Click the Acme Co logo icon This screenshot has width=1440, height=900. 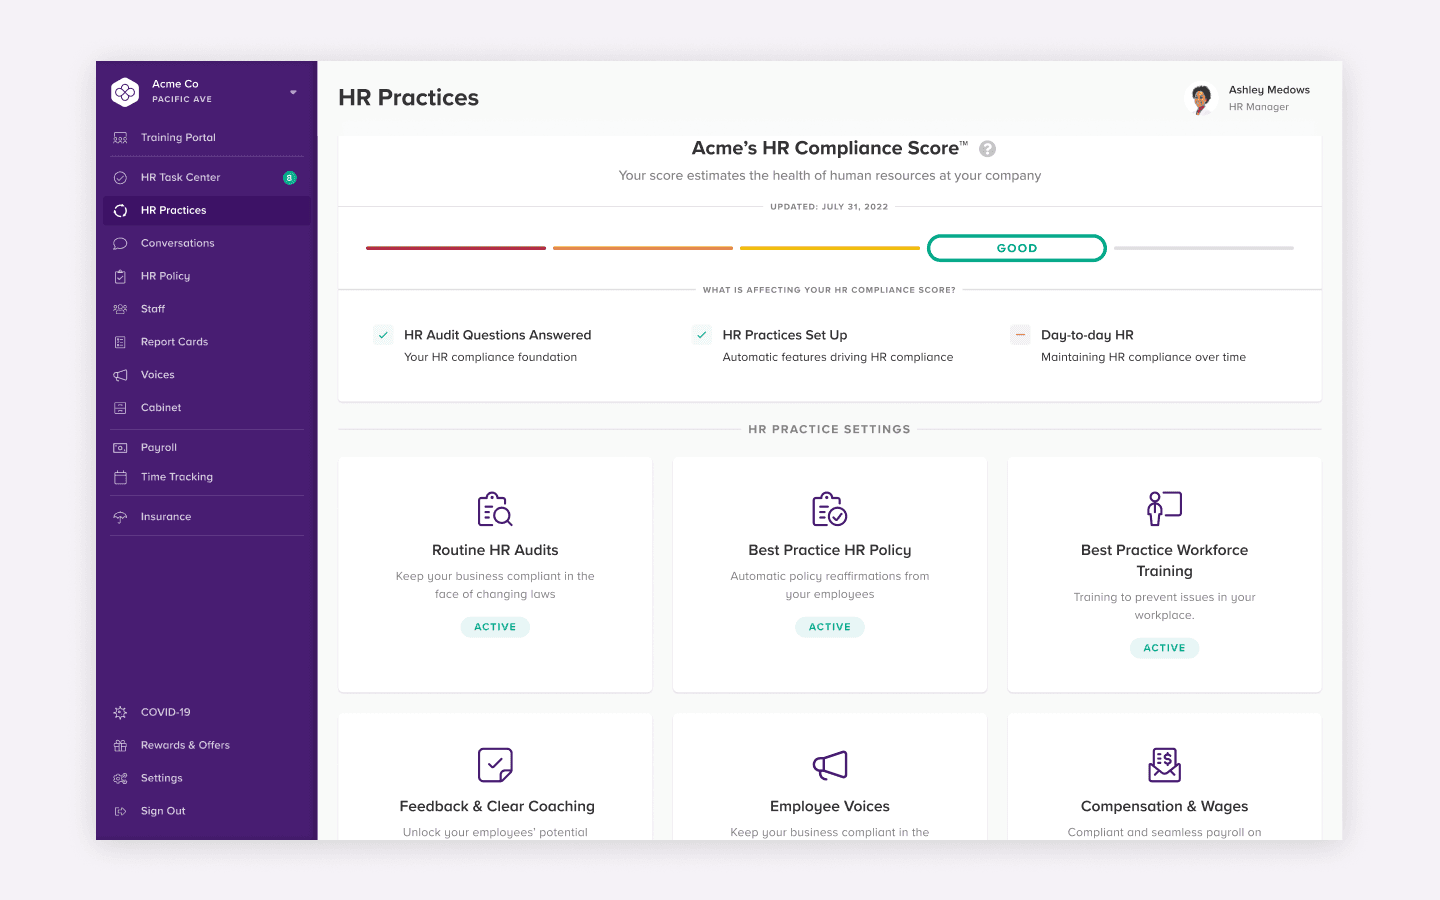tap(125, 92)
